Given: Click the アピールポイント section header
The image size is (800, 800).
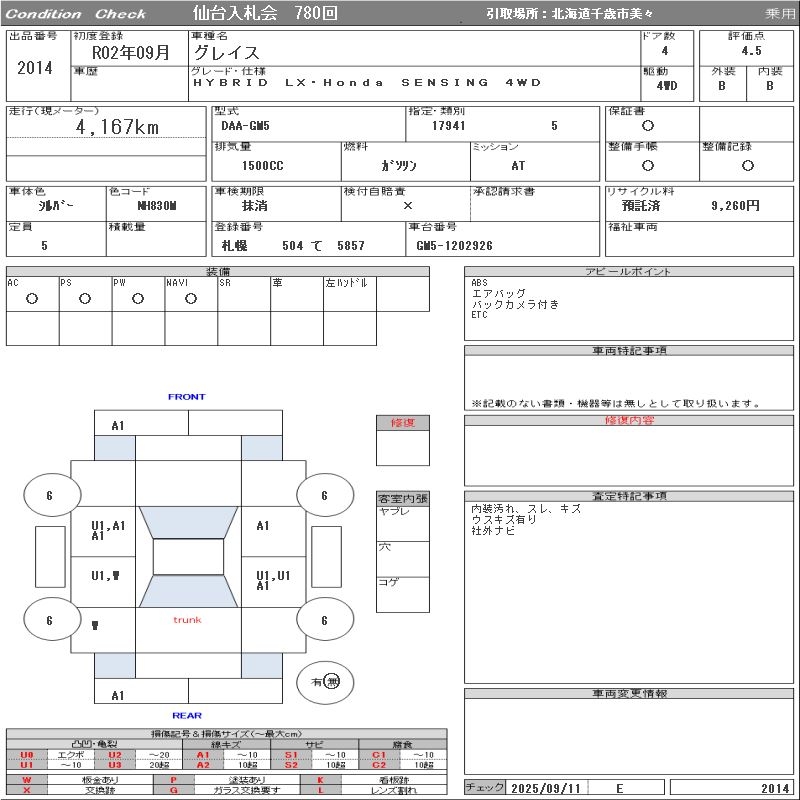Looking at the screenshot, I should click(628, 272).
